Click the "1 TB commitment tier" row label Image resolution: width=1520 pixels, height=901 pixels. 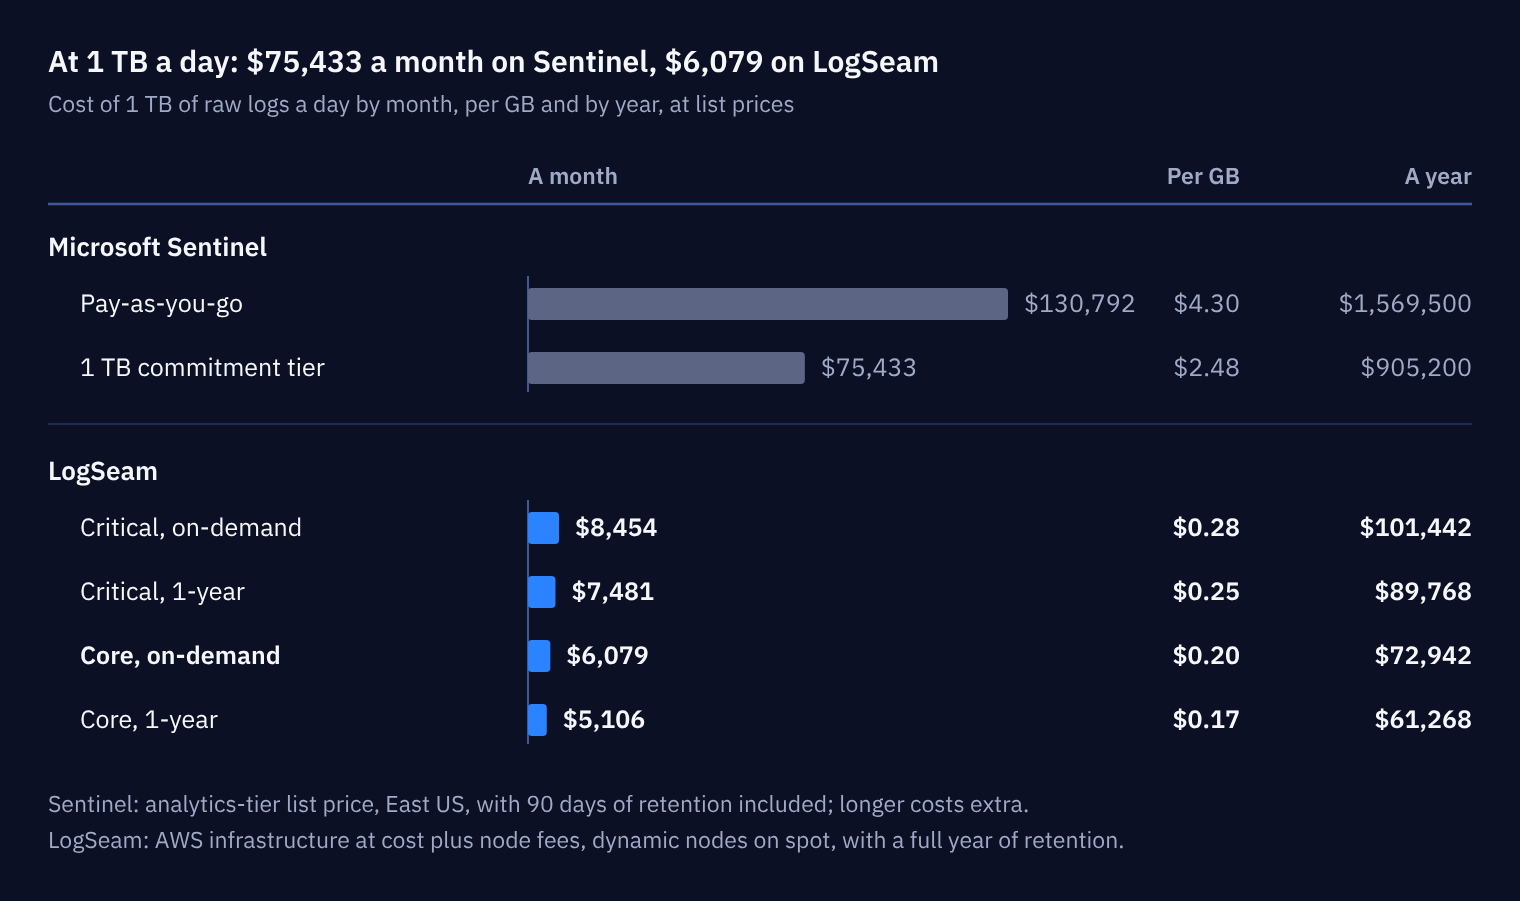click(x=202, y=368)
